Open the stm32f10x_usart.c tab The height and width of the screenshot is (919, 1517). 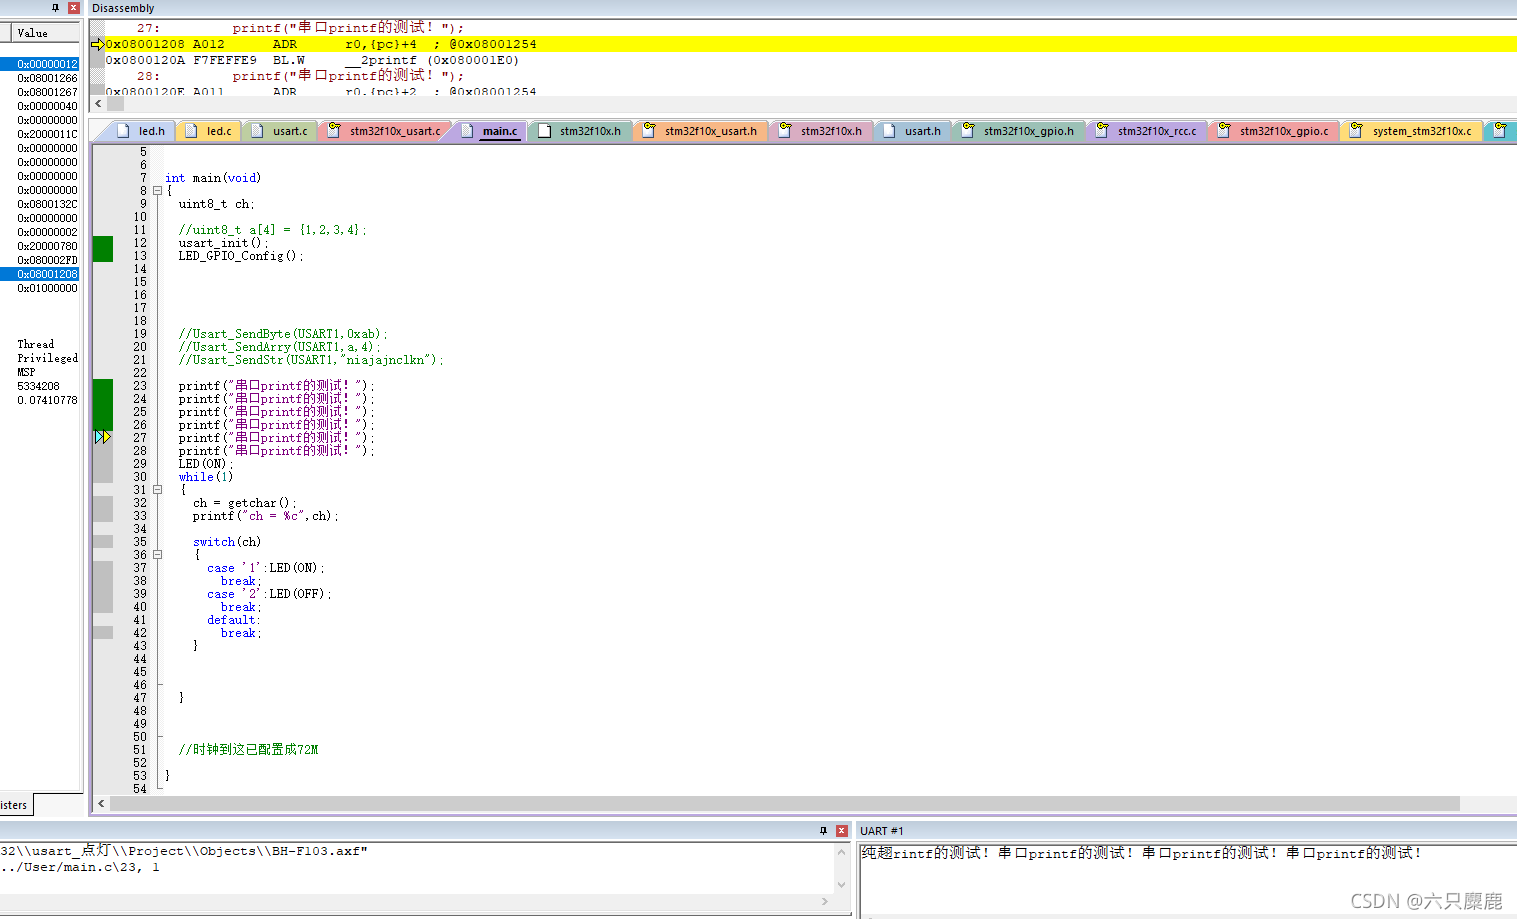pyautogui.click(x=385, y=131)
